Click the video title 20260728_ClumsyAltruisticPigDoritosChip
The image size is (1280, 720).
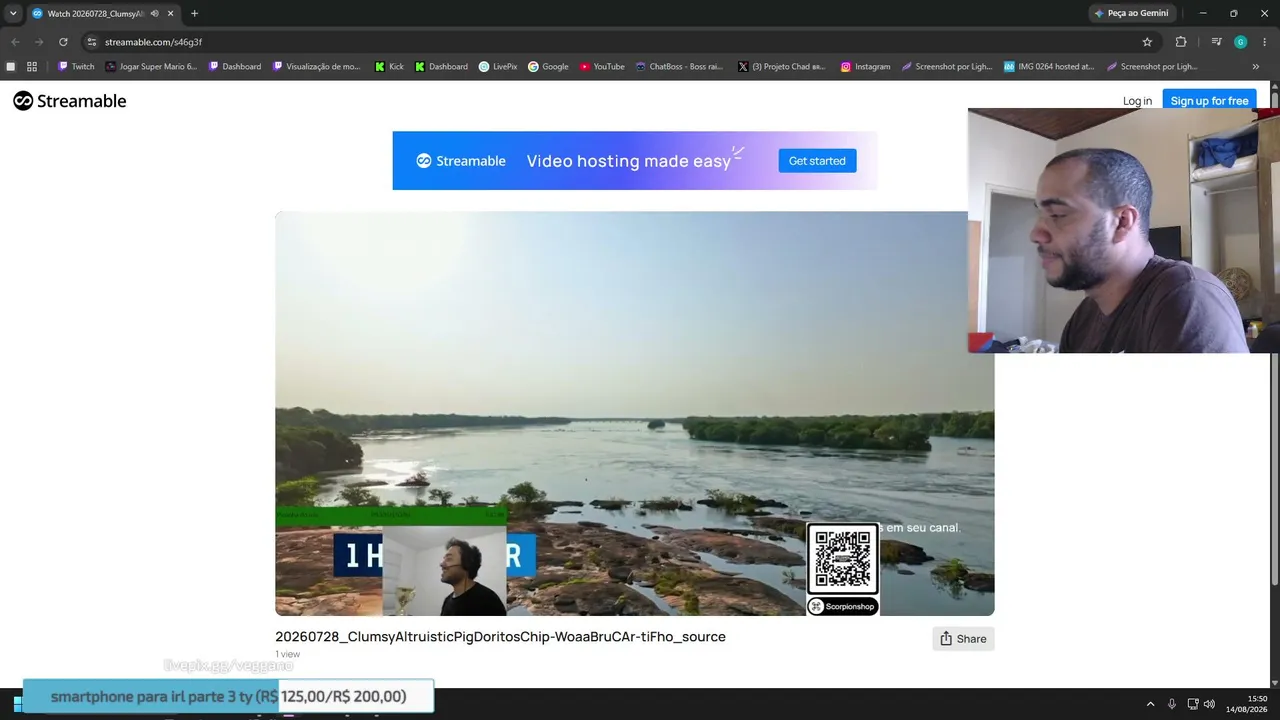click(x=500, y=637)
